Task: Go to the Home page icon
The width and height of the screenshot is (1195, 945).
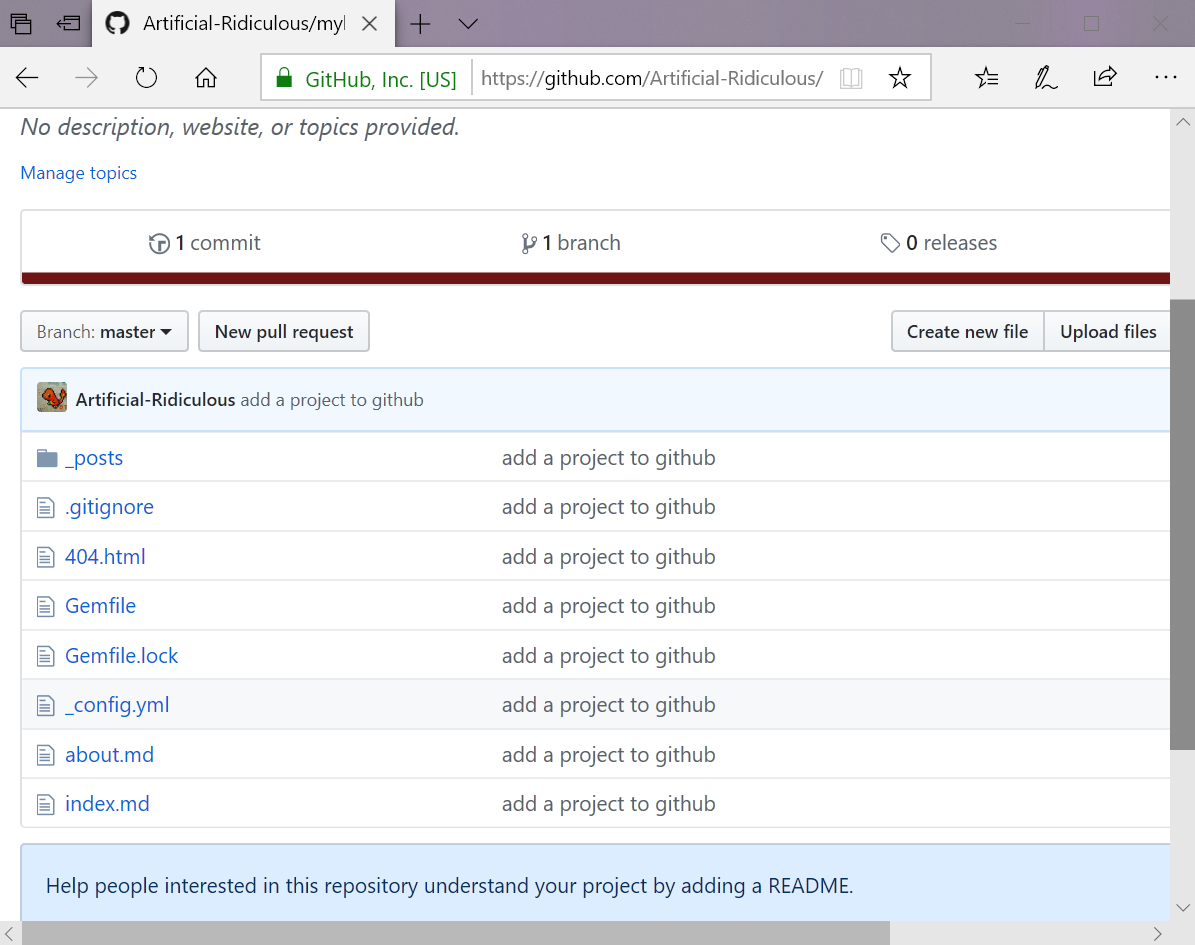Action: (x=206, y=78)
